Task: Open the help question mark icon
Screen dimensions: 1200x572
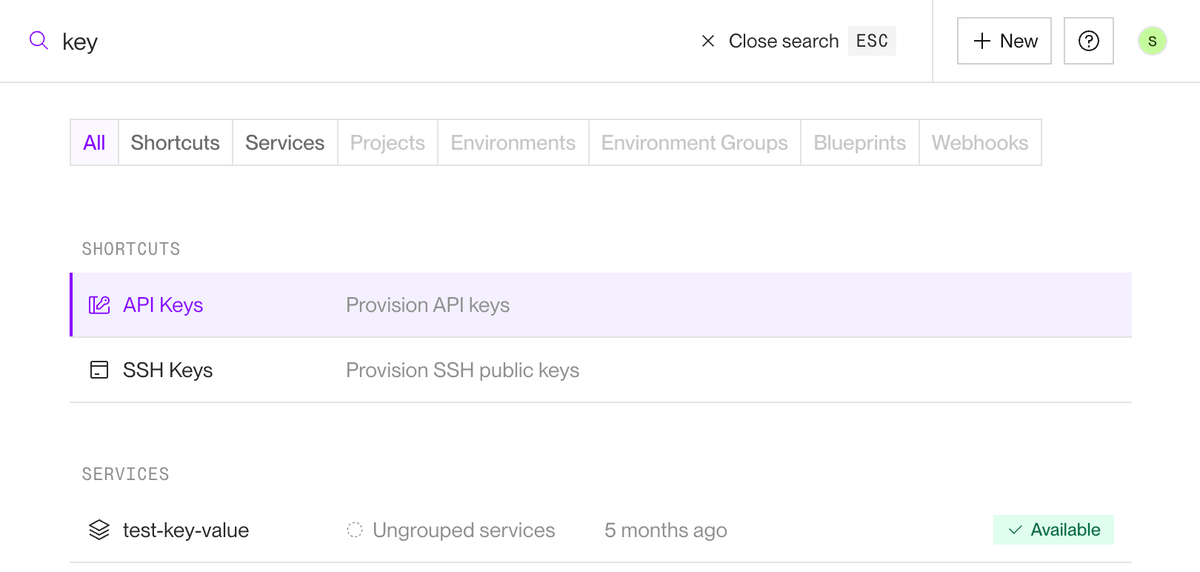Action: (1089, 41)
